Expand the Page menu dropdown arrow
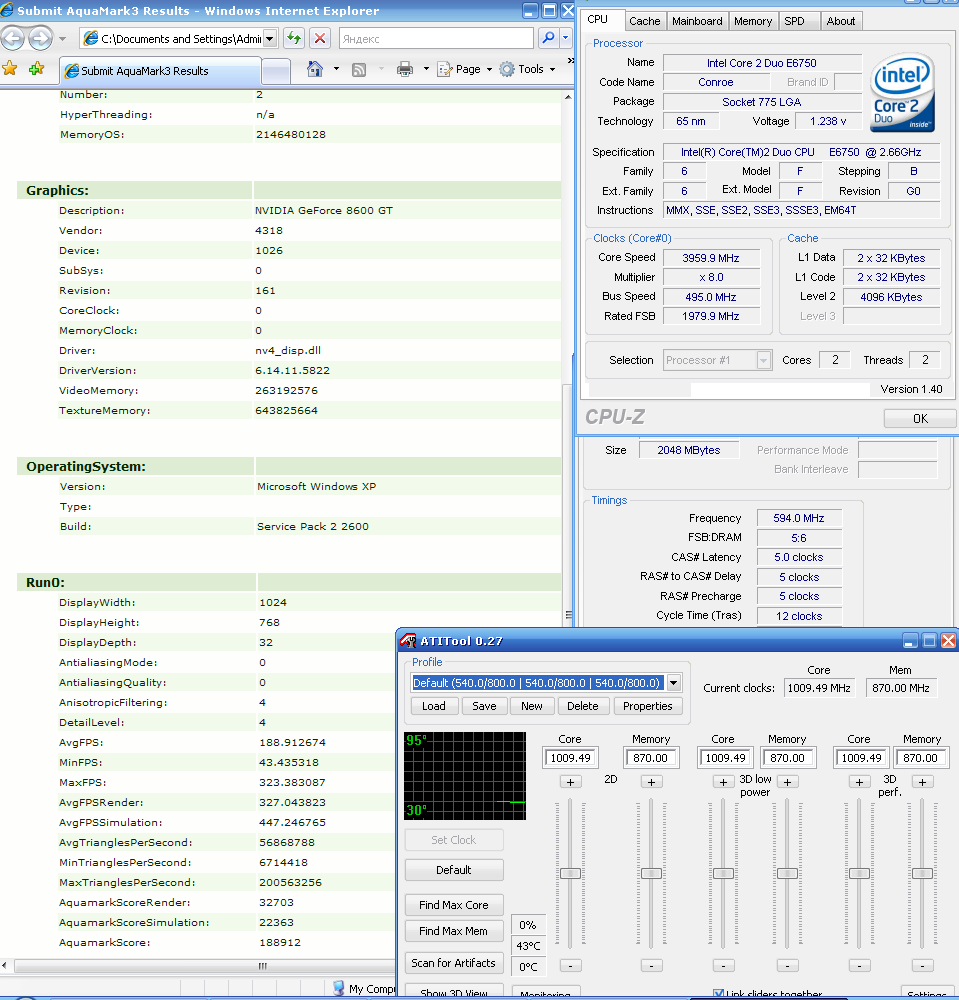This screenshot has width=959, height=1000. pyautogui.click(x=489, y=70)
